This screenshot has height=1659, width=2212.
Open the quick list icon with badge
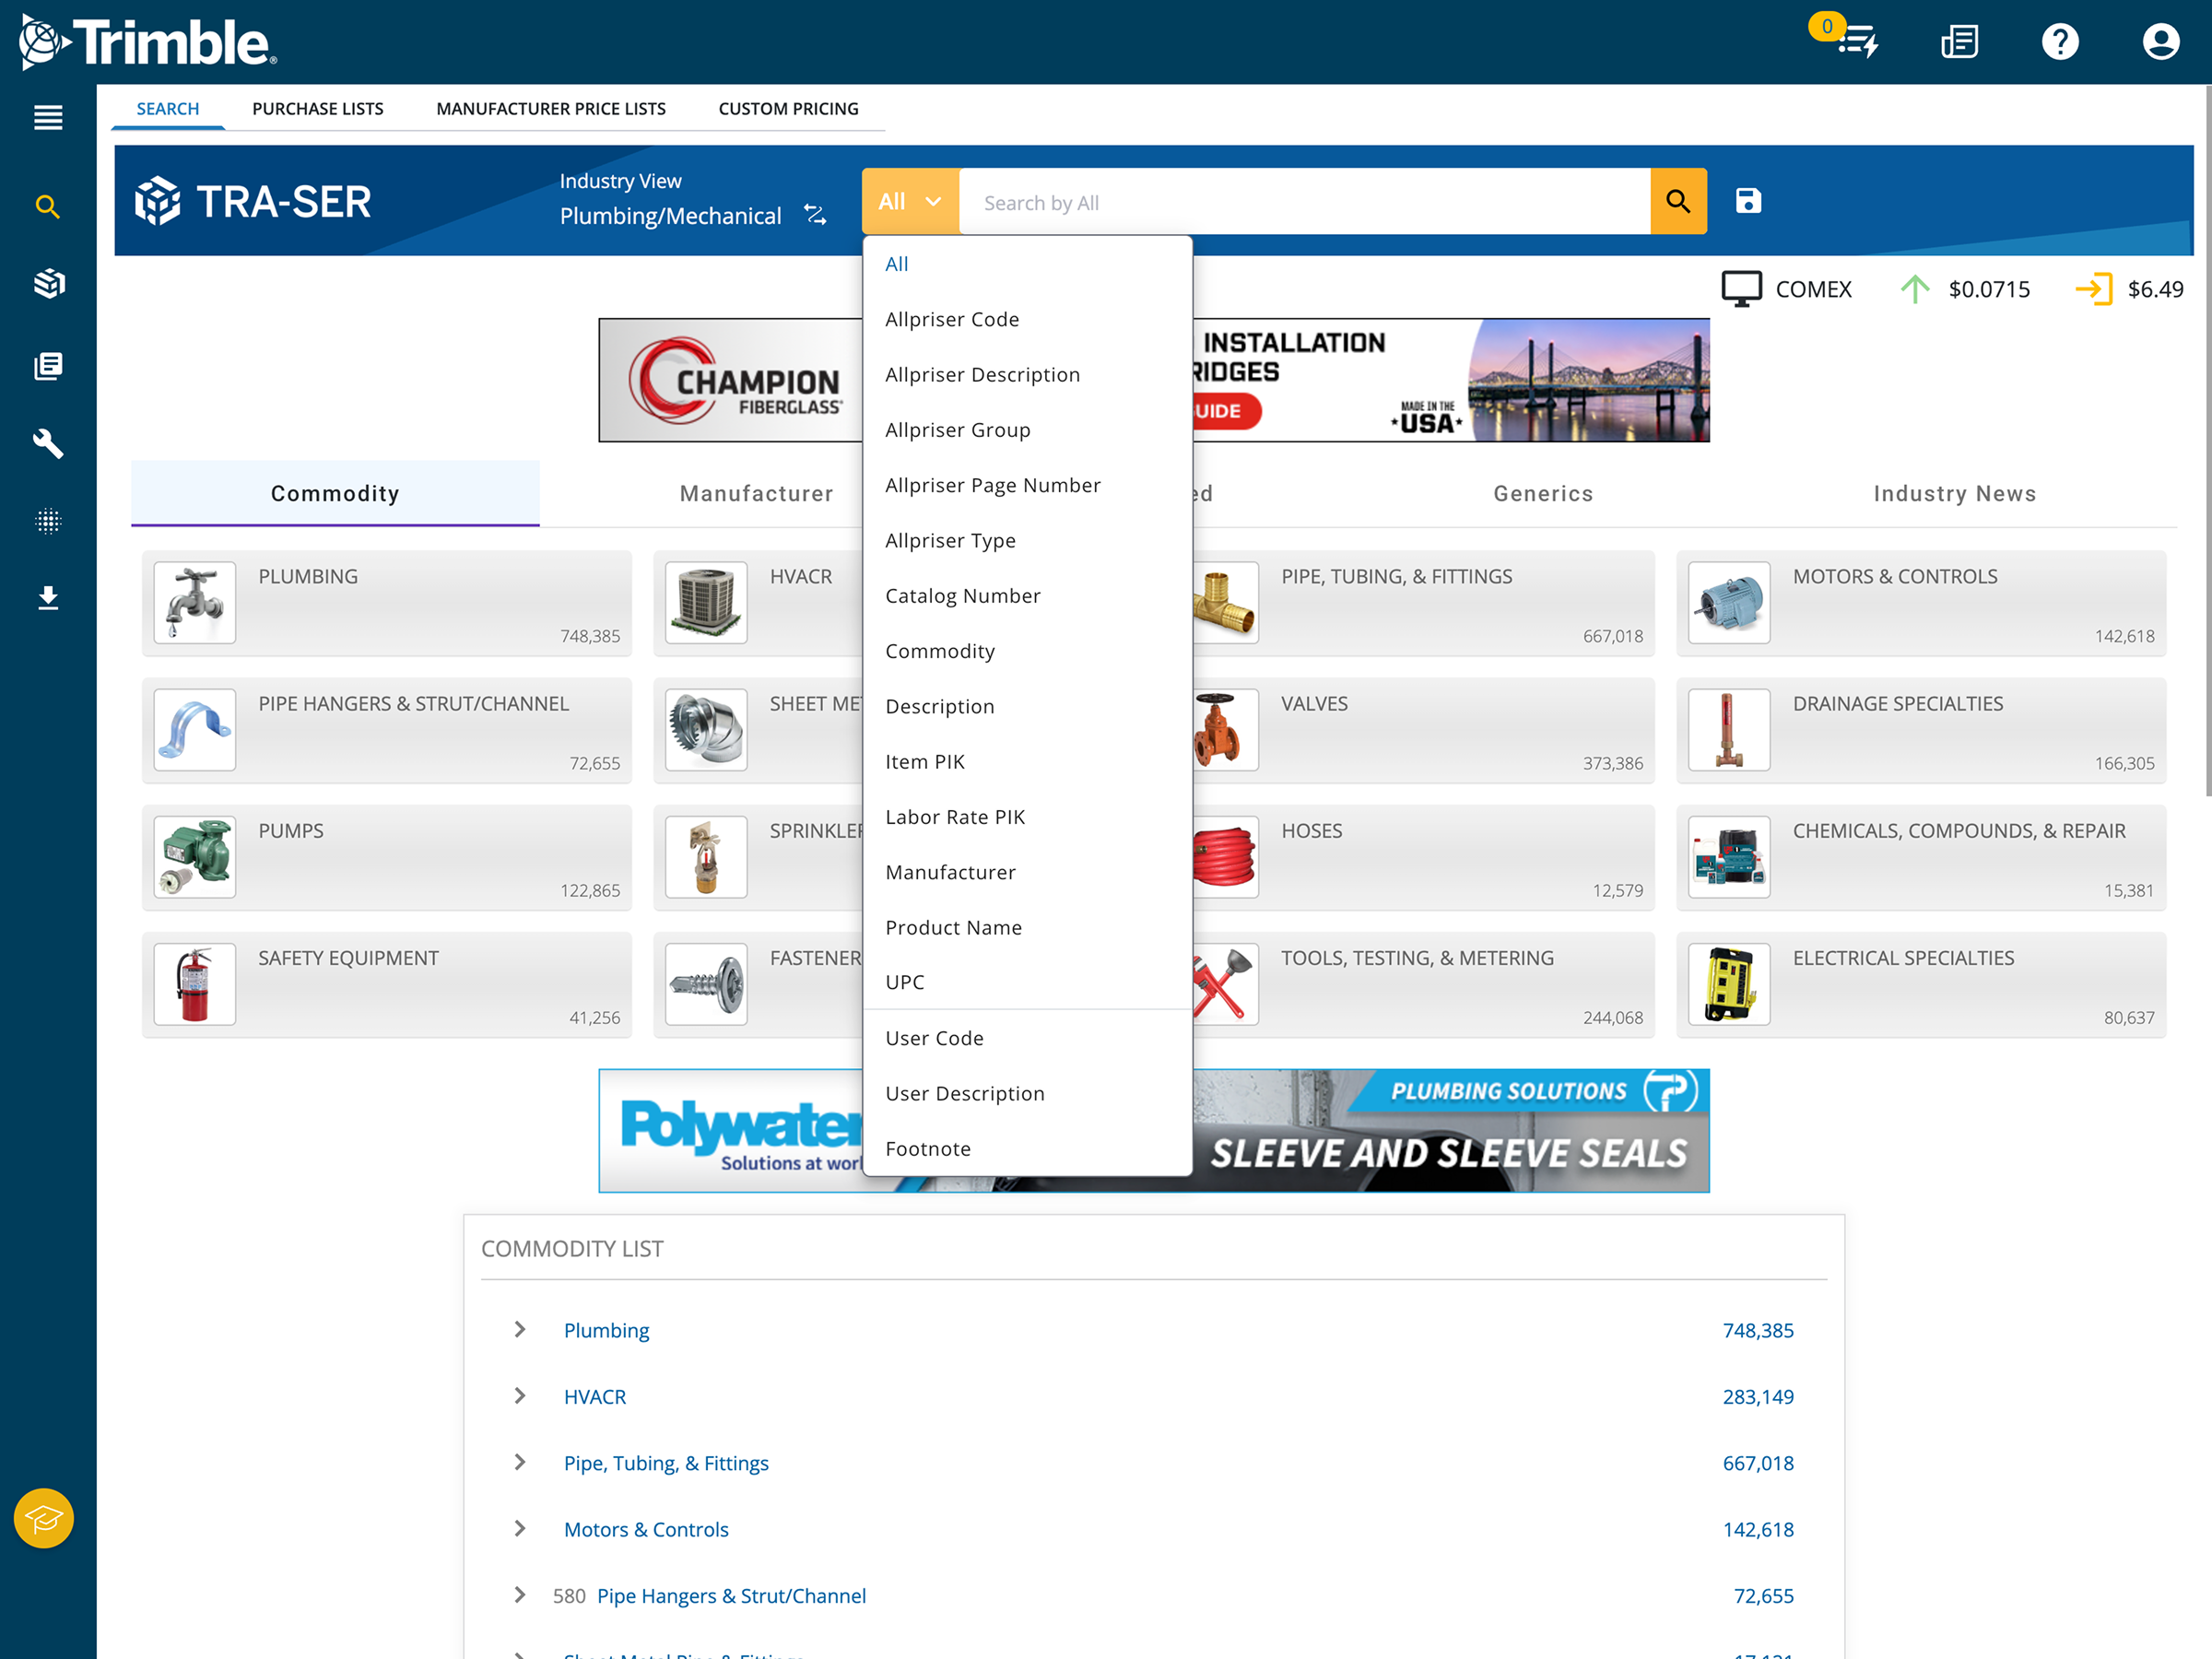[x=1857, y=42]
